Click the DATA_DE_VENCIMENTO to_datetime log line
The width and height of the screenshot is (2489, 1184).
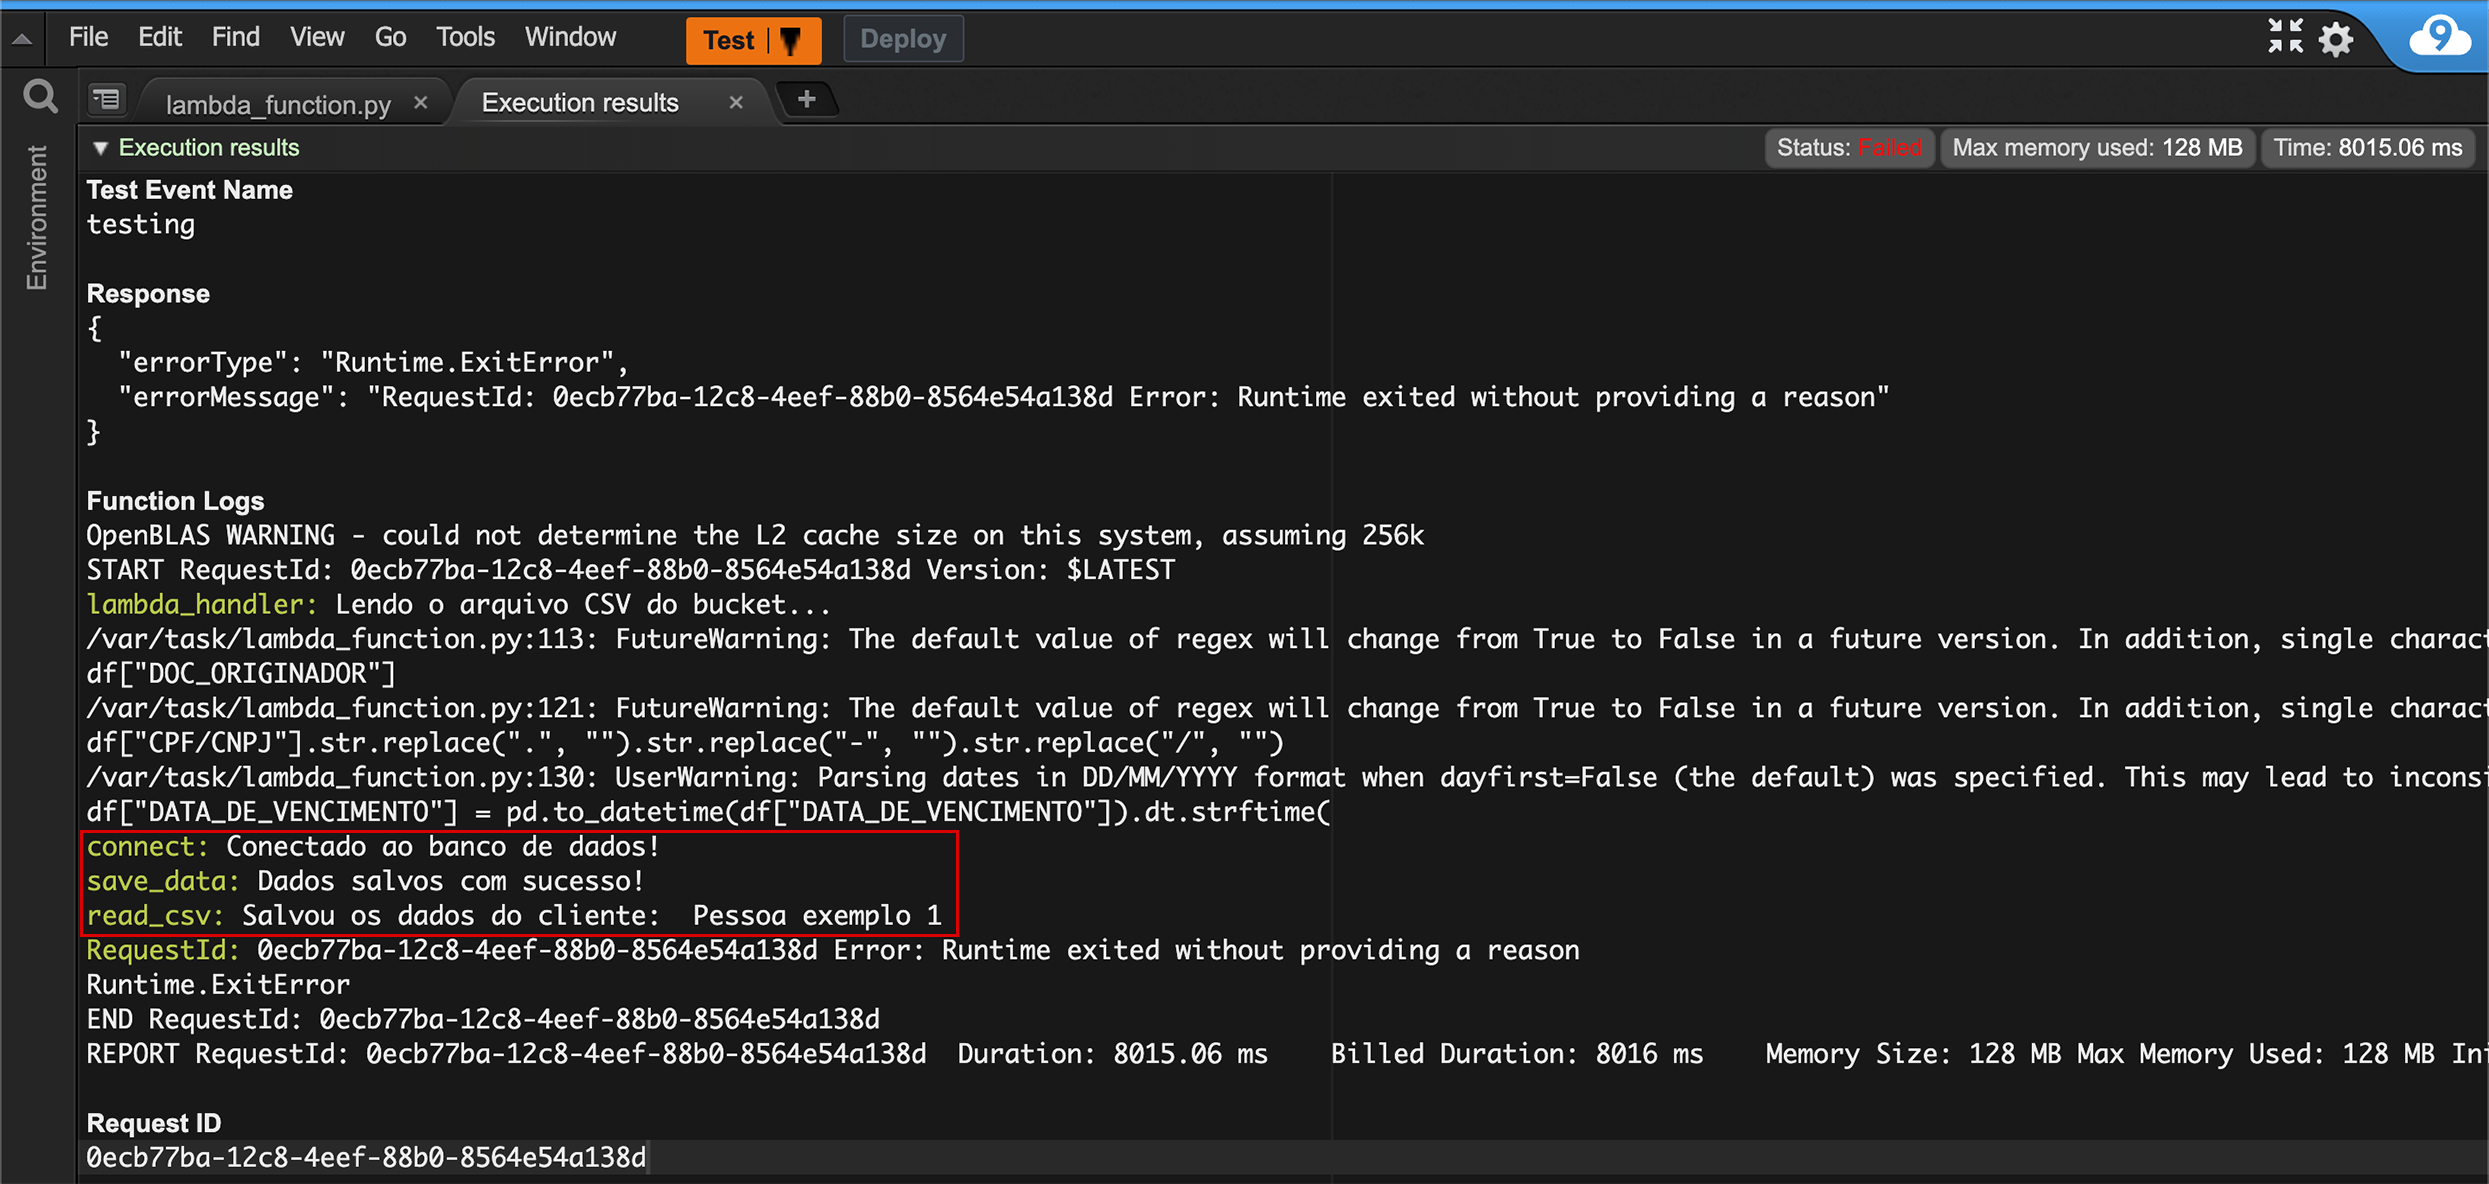coord(709,811)
